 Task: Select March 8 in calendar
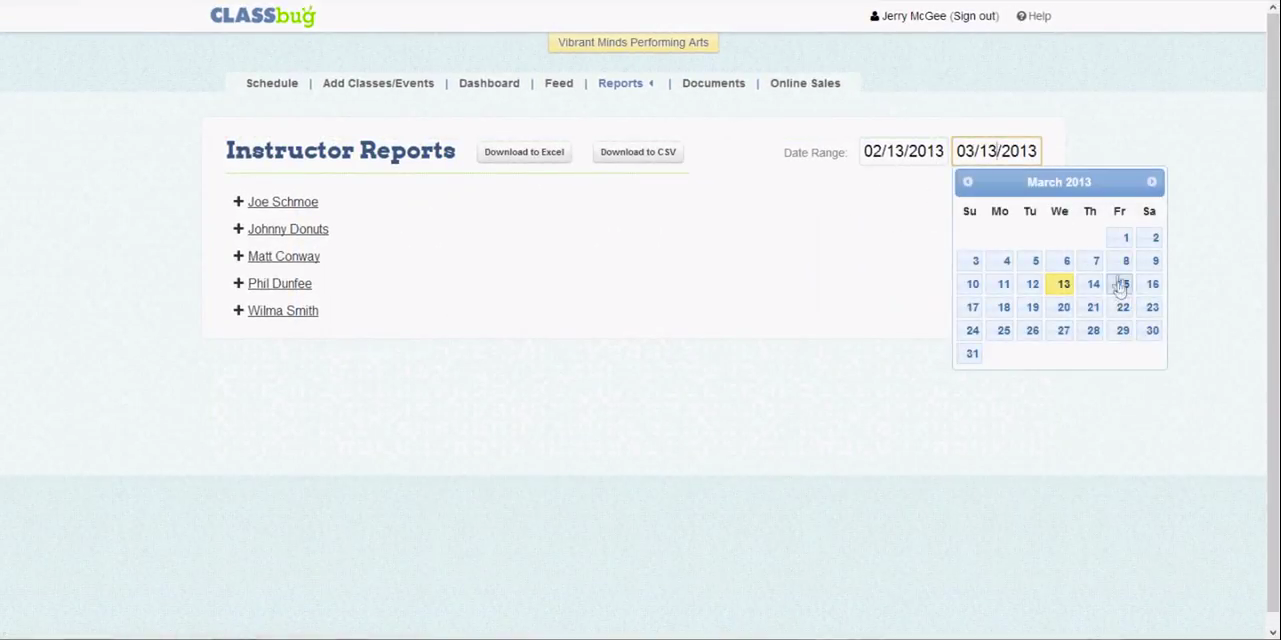point(1120,261)
